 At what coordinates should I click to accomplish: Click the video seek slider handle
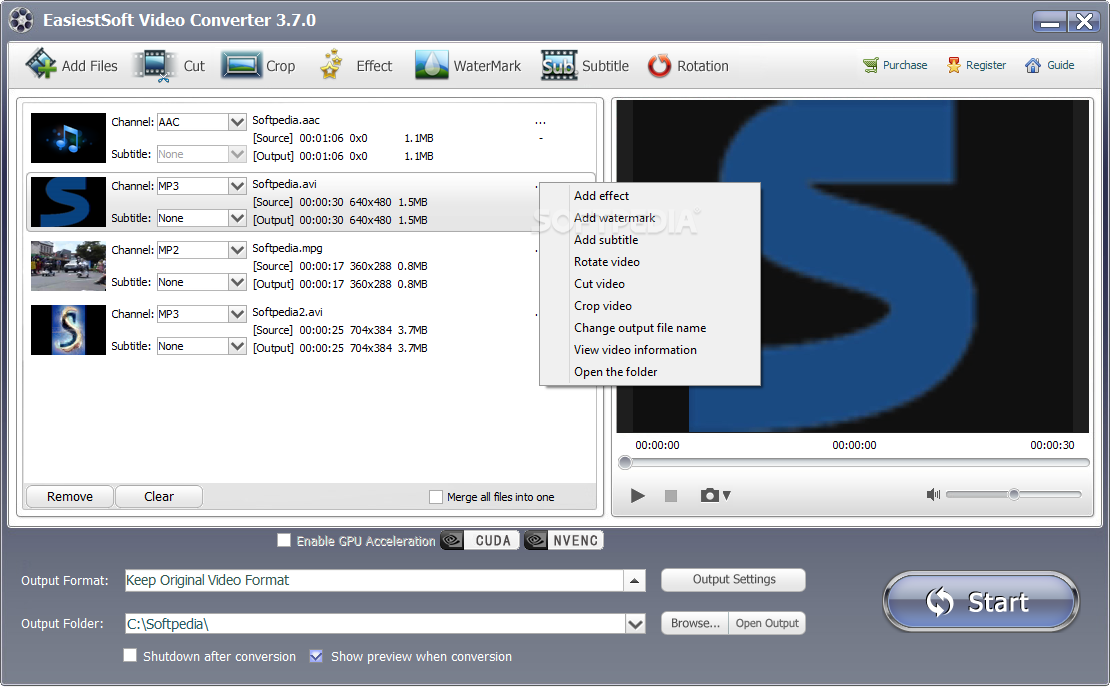click(x=624, y=462)
